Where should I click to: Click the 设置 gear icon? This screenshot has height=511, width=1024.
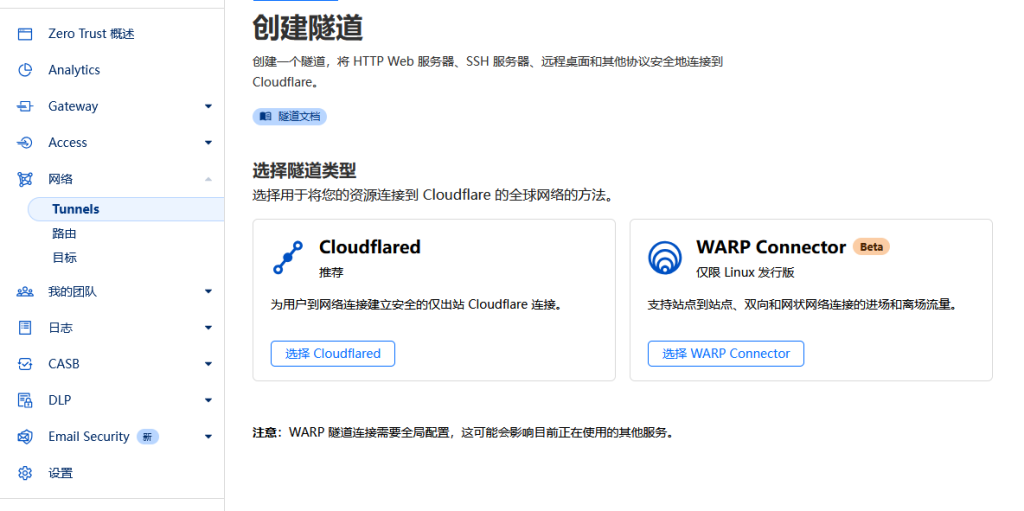tap(25, 473)
